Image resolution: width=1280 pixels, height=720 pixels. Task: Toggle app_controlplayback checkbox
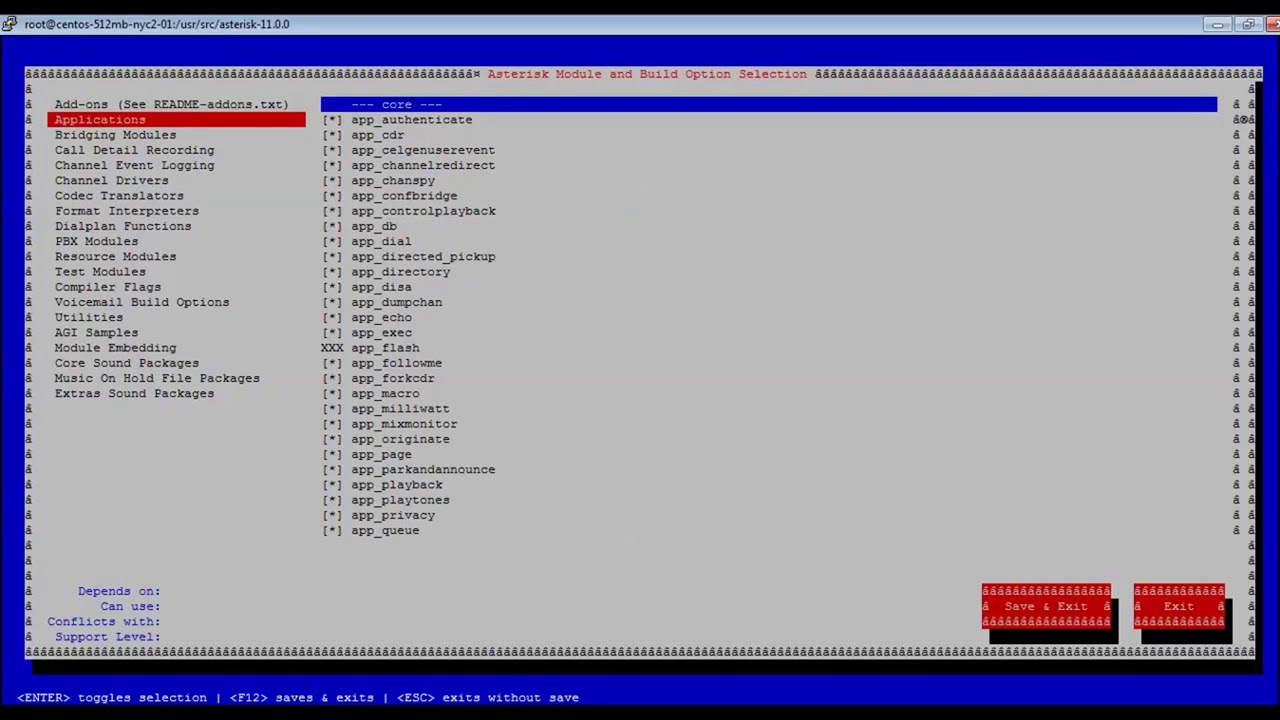click(x=332, y=211)
